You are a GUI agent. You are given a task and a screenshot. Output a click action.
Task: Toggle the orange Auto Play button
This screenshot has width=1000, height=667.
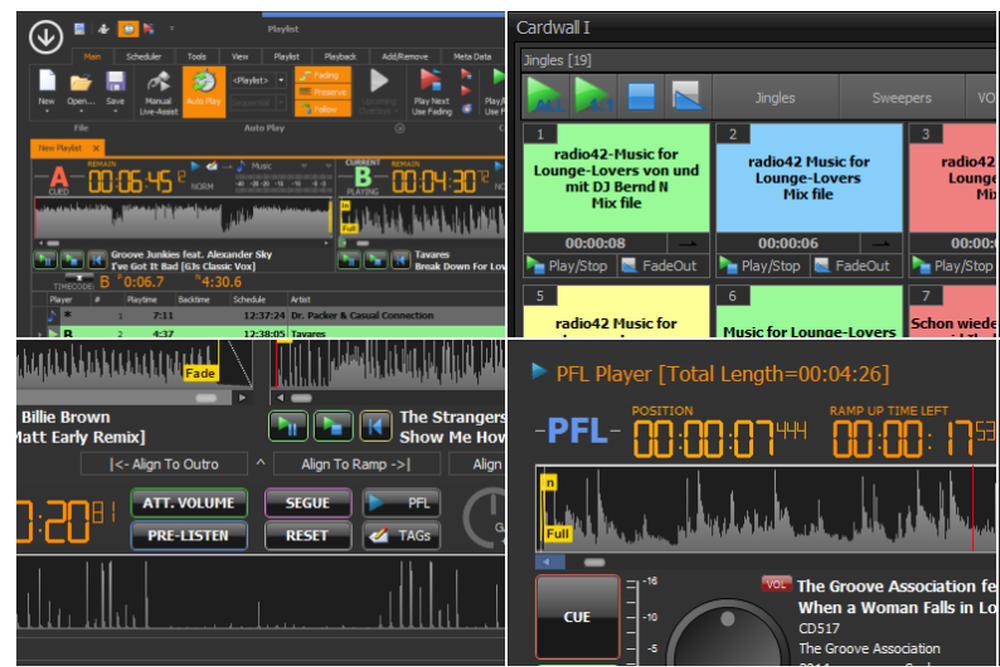click(204, 92)
